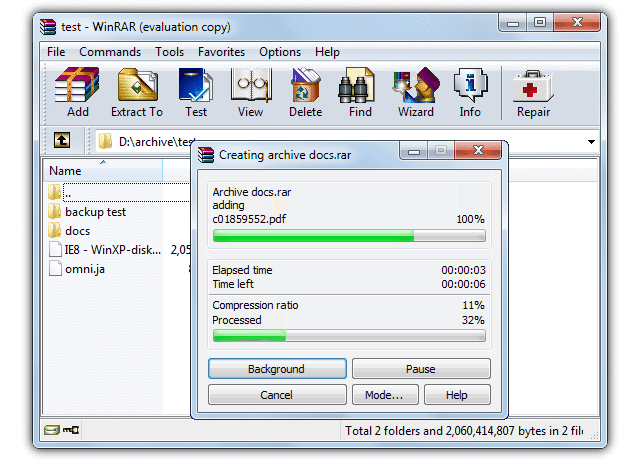Go up one folder level arrow
640x460 pixels.
[62, 140]
